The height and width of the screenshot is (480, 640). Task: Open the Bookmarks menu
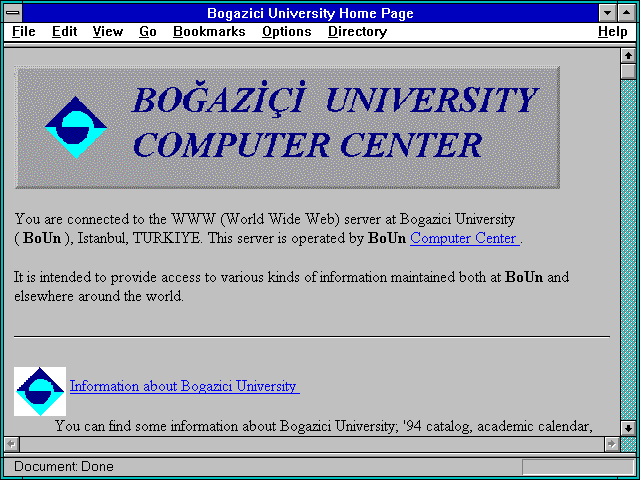tap(209, 32)
